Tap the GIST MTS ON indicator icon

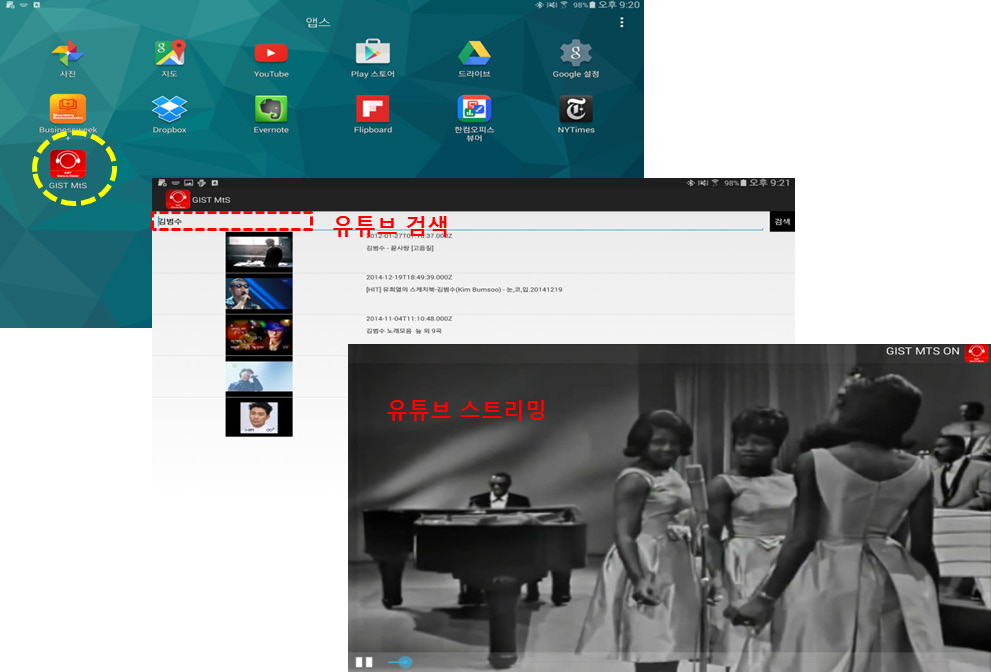tap(977, 353)
